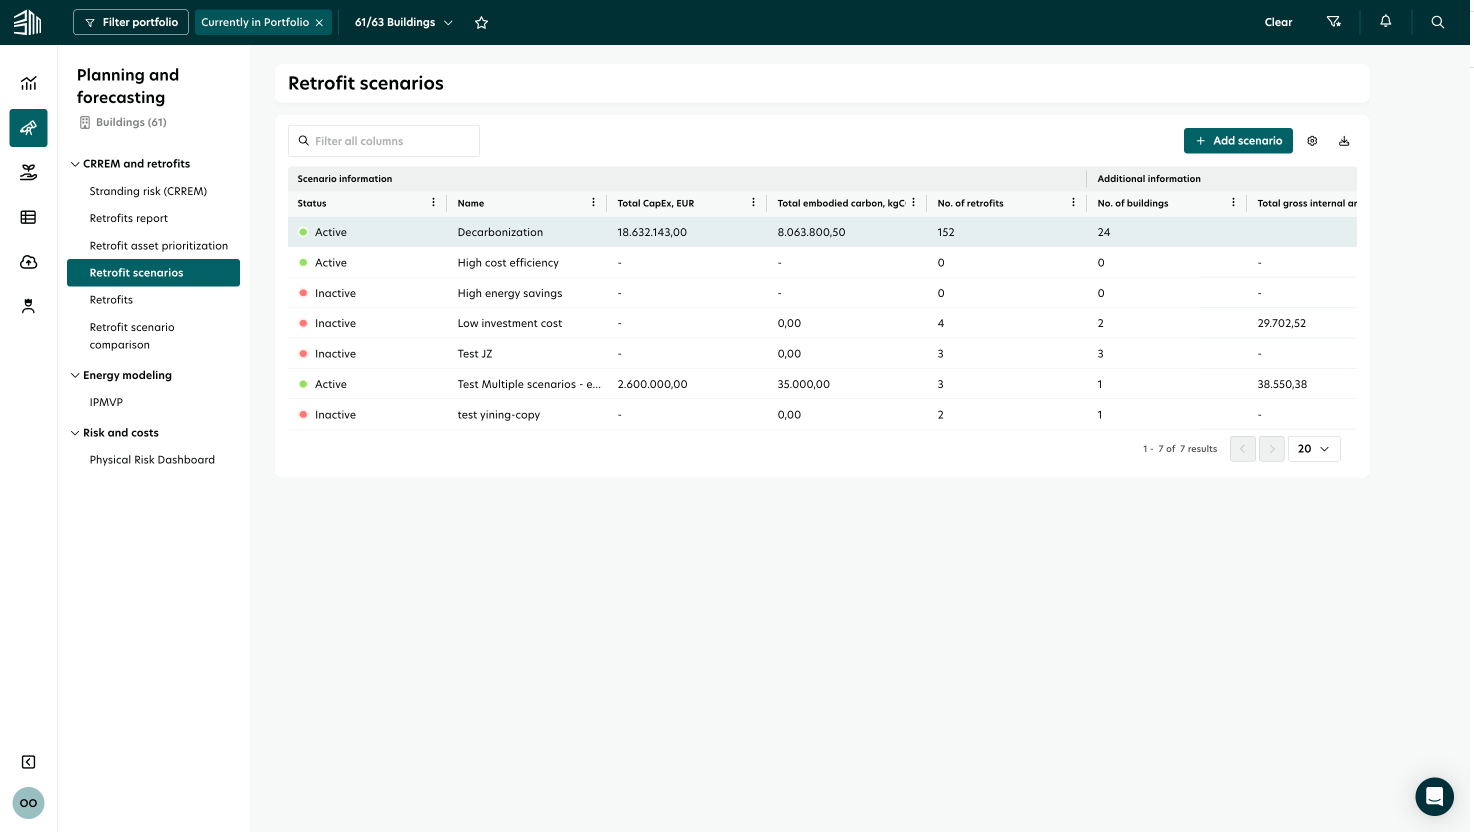Go to Retrofit asset prioritization
1474x834 pixels.
tap(158, 246)
